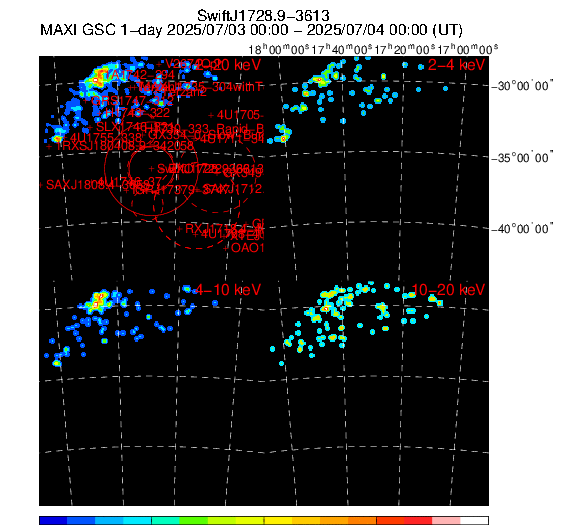The image size is (567, 526).
Task: Select the -40°00'00" declination label
Action: tap(523, 228)
